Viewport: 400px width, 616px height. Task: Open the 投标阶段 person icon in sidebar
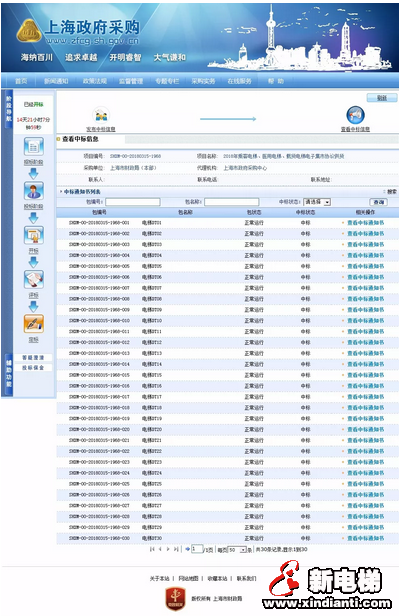pos(34,191)
